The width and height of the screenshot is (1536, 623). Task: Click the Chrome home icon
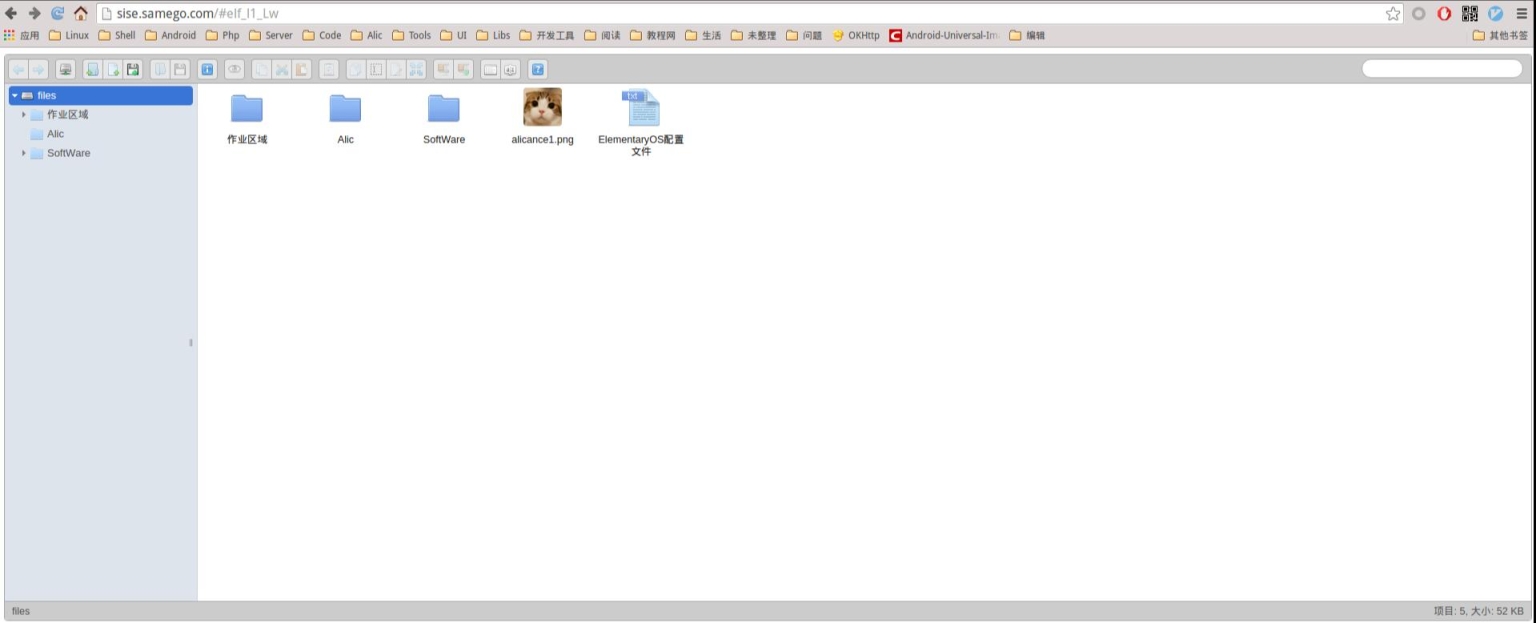coord(81,13)
